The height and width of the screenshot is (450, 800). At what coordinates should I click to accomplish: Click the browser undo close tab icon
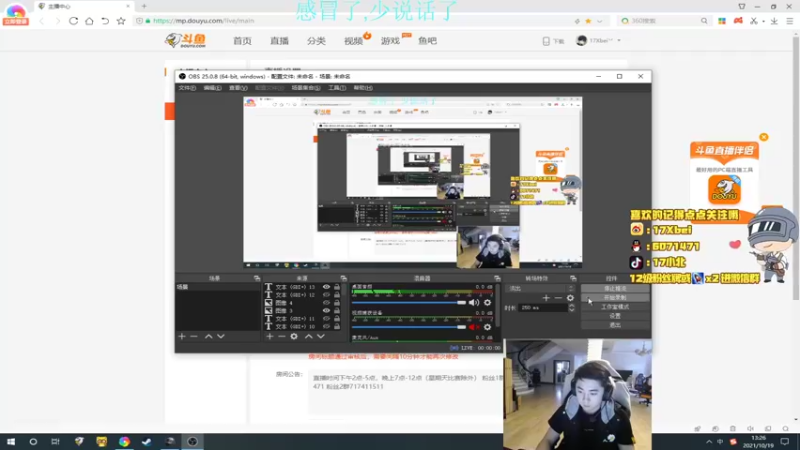[x=105, y=21]
